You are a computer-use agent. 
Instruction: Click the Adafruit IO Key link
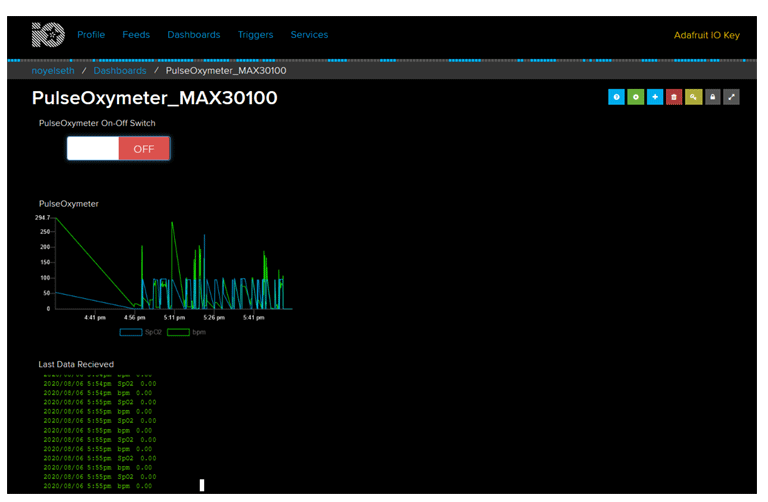[x=706, y=36]
